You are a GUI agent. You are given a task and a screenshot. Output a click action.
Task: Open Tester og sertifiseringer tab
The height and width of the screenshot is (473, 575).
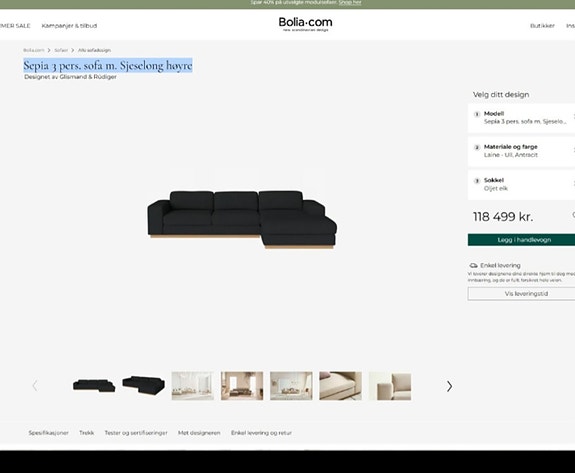[x=136, y=433]
